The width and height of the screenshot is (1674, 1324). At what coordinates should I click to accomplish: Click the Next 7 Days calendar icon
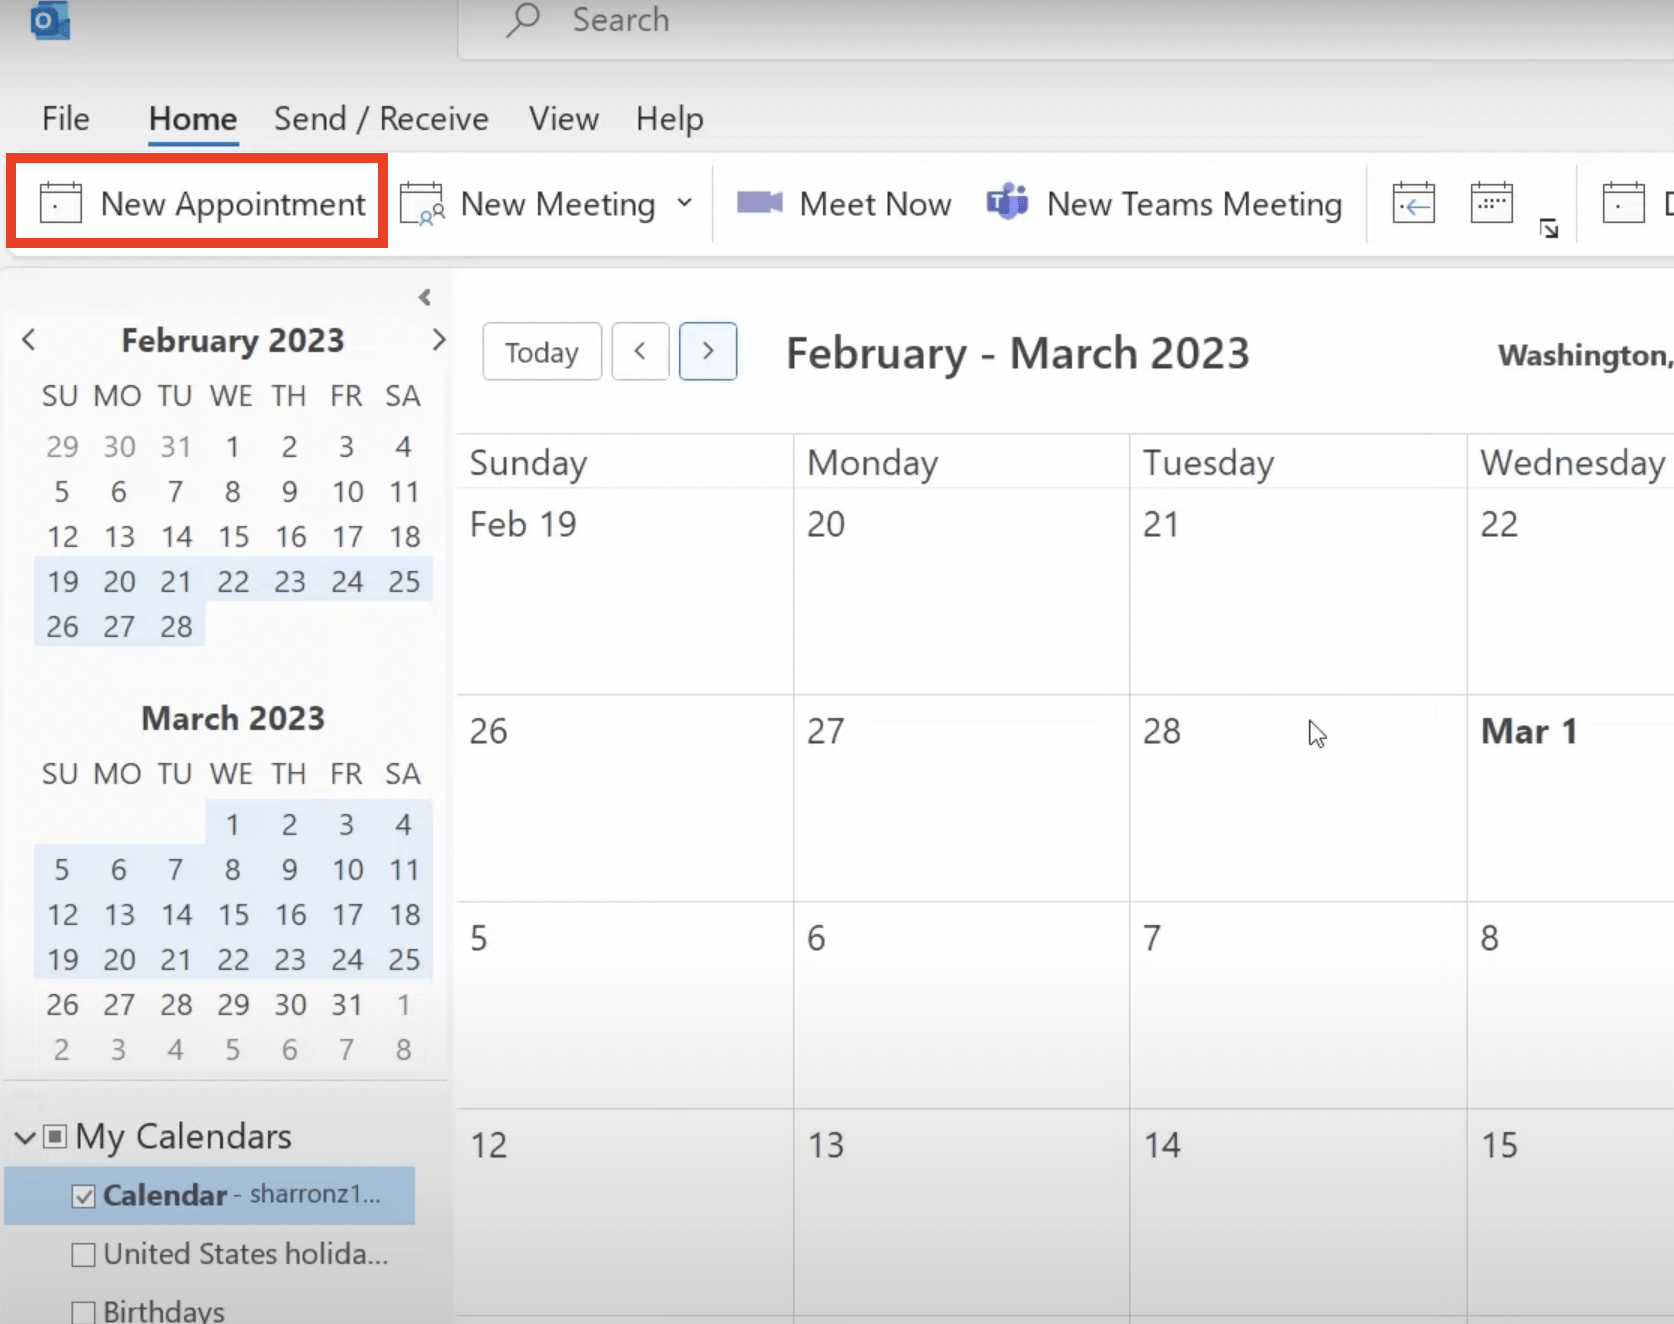(x=1491, y=203)
